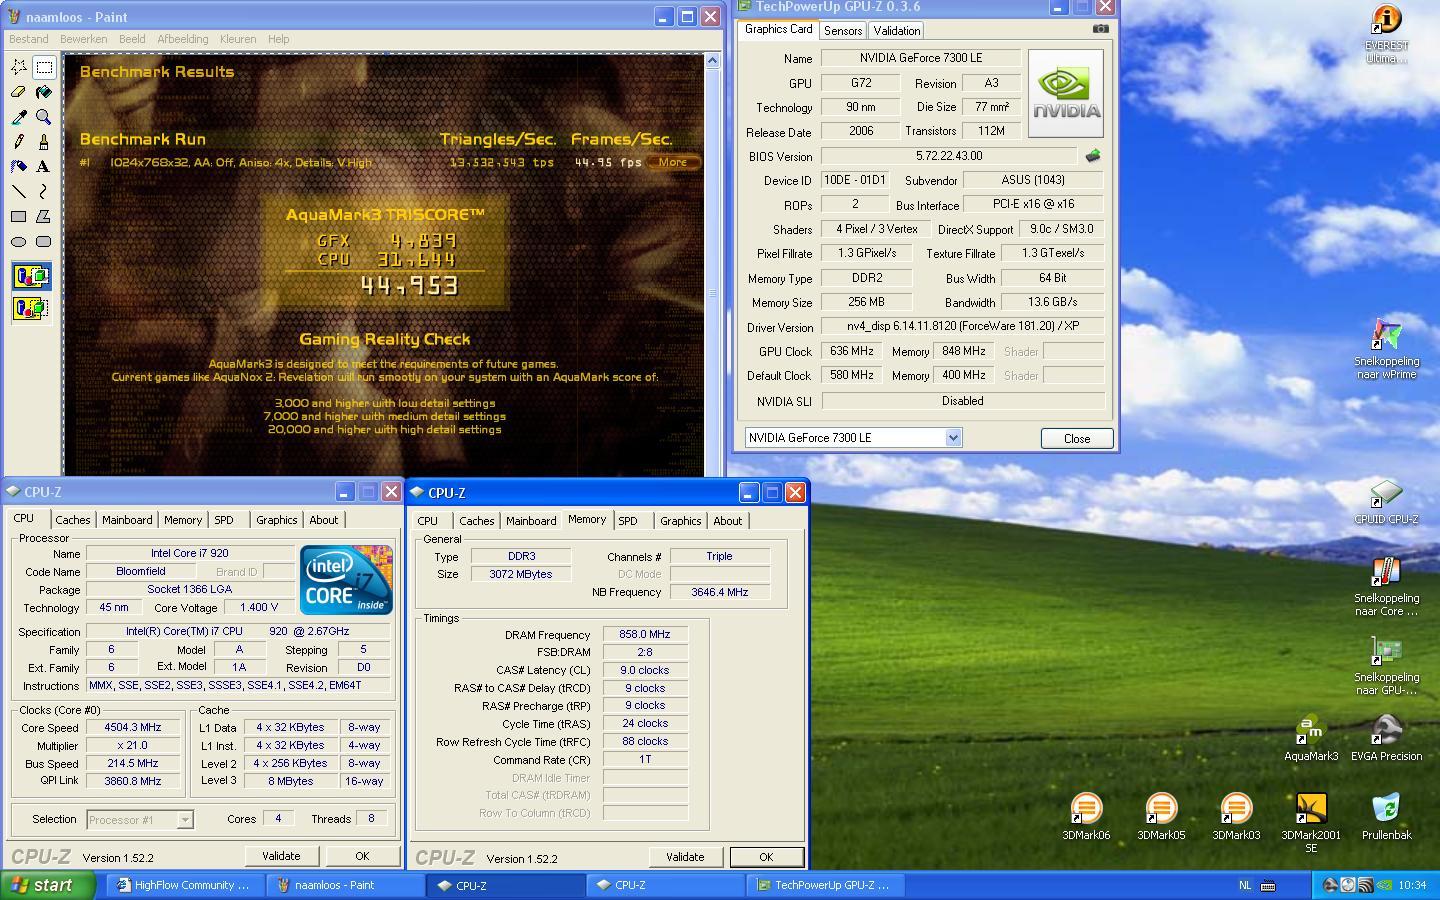The image size is (1440, 900).
Task: Open 3DMark05 desktop shortcut
Action: [1161, 817]
